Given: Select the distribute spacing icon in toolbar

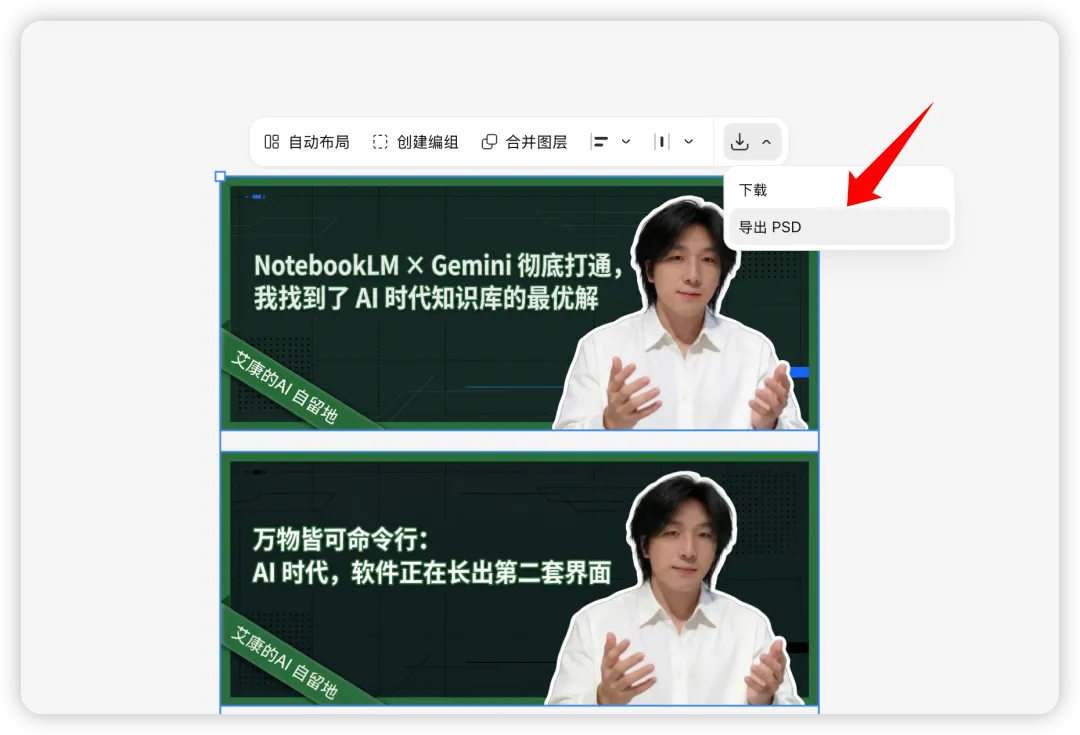Looking at the screenshot, I should (x=661, y=142).
